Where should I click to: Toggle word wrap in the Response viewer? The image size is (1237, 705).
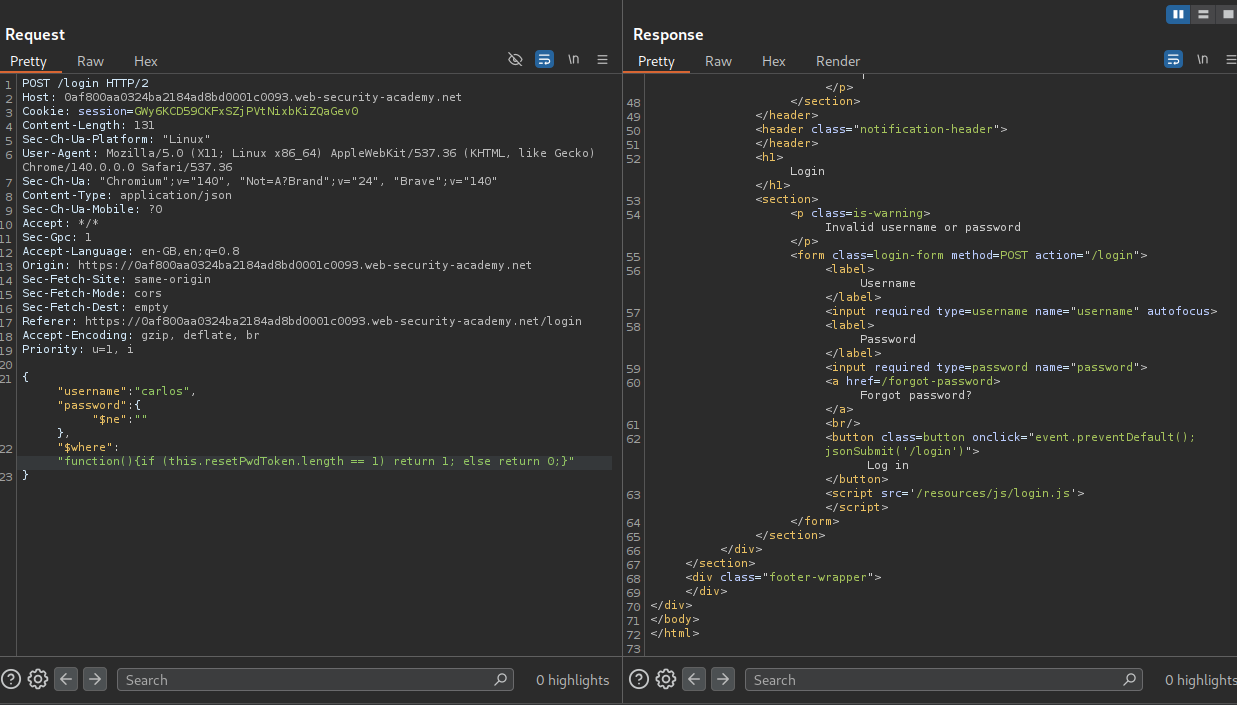pyautogui.click(x=1173, y=60)
